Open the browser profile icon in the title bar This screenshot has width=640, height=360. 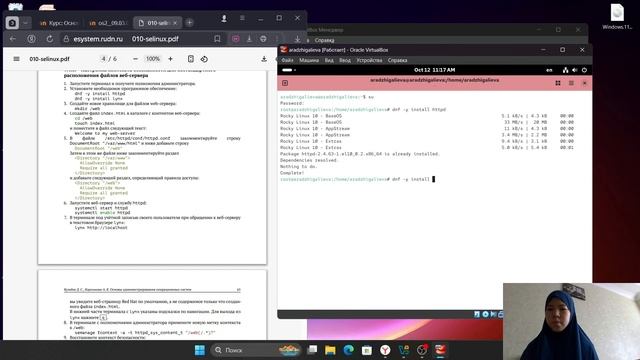pyautogui.click(x=224, y=18)
